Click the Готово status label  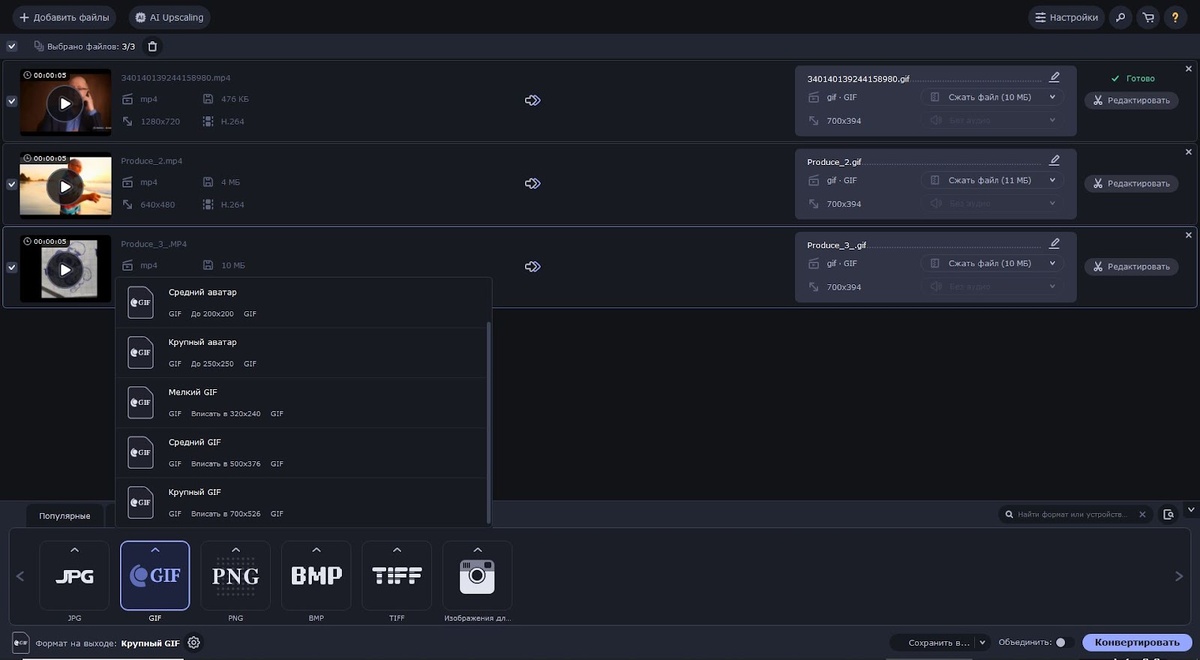(1133, 78)
